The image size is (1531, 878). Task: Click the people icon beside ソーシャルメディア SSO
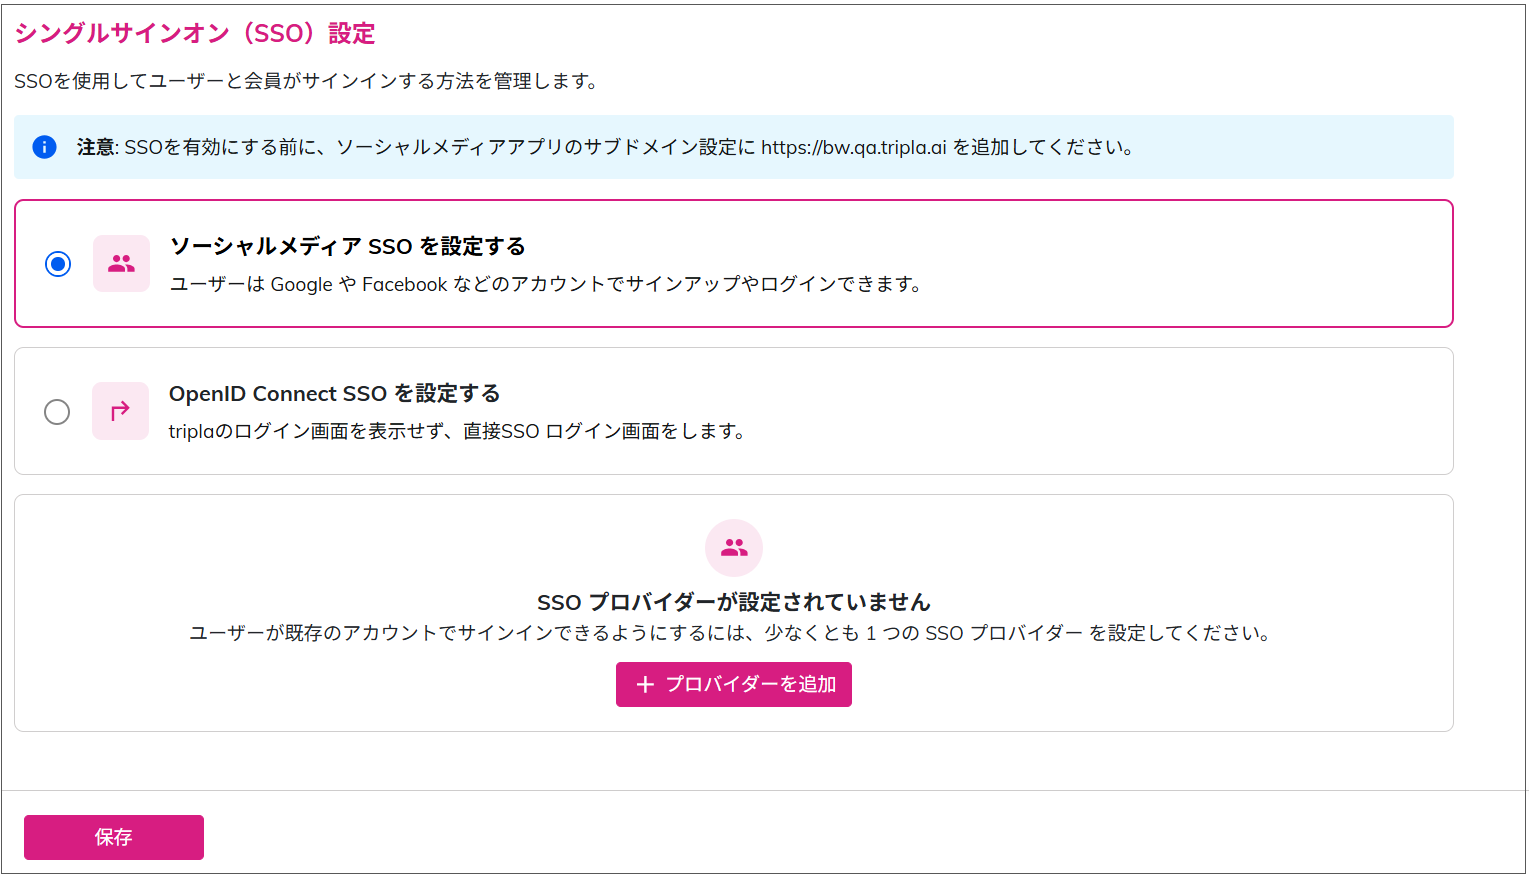121,264
